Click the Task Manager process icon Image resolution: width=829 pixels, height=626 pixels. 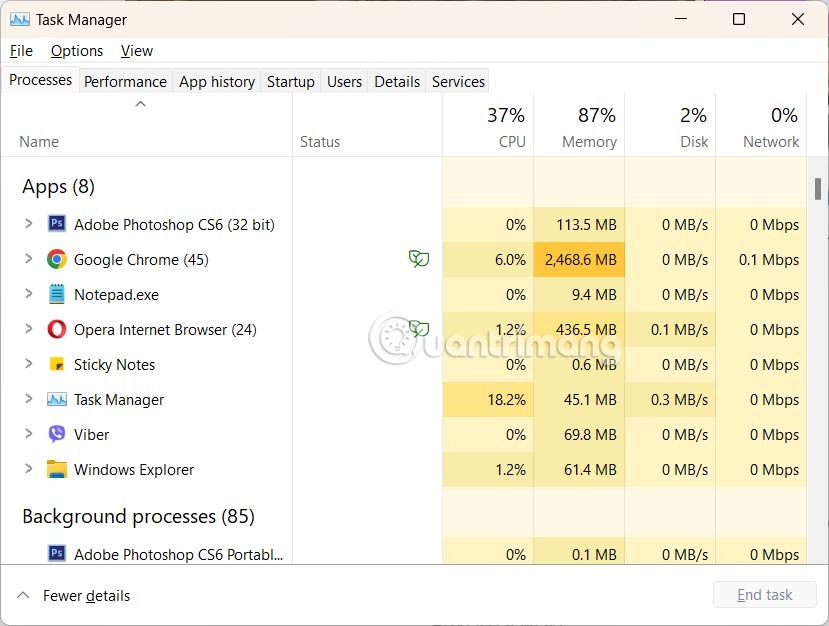[x=57, y=400]
